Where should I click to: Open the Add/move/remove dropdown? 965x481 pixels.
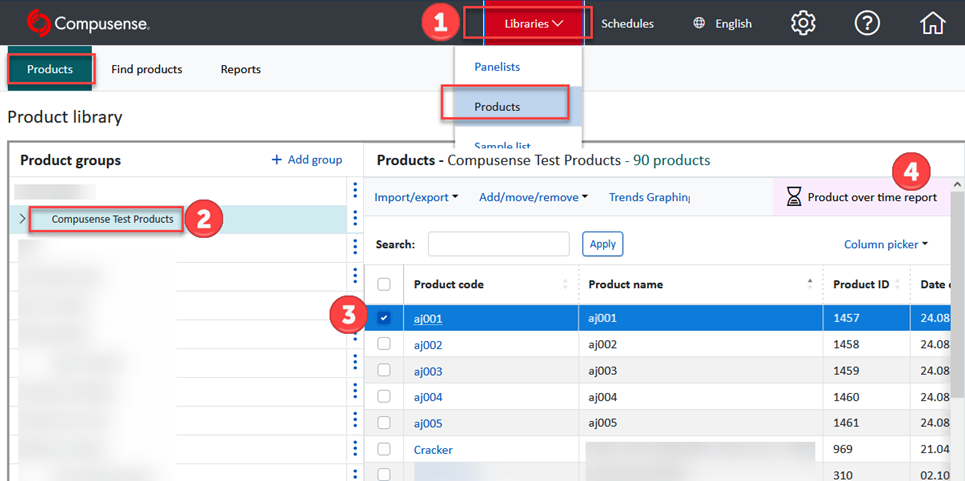tap(534, 197)
